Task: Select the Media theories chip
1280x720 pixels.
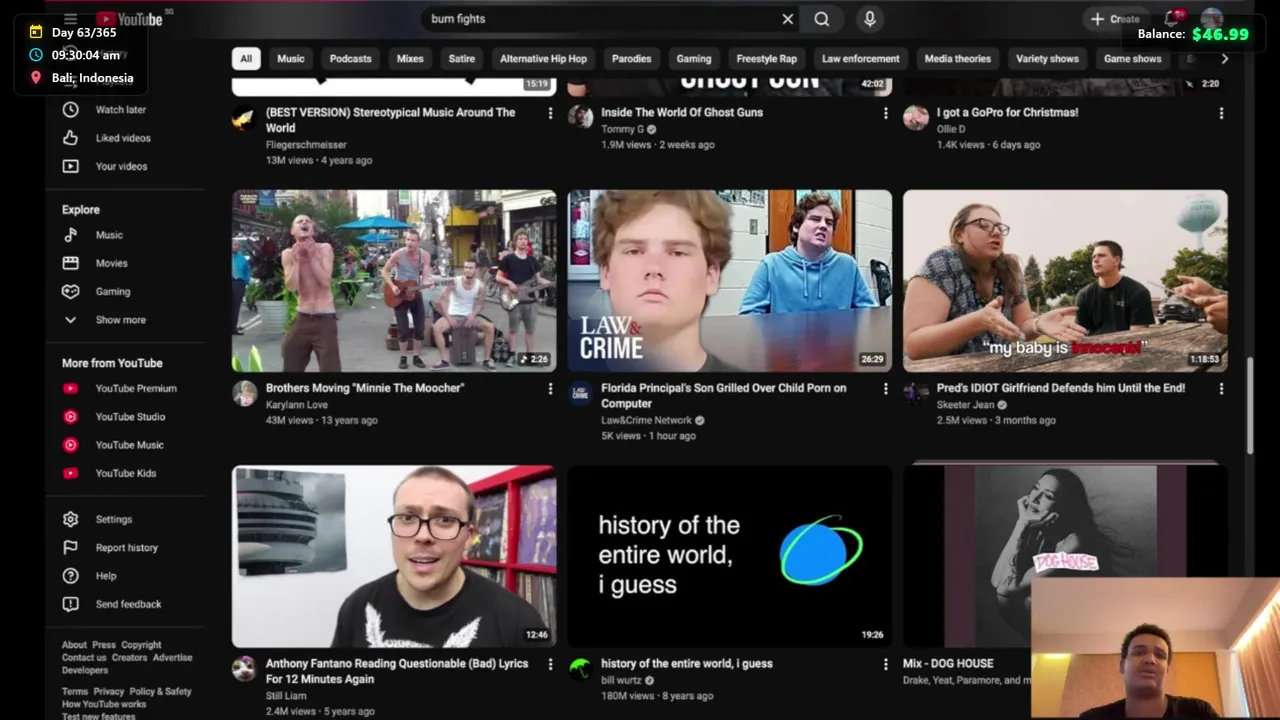Action: click(958, 59)
